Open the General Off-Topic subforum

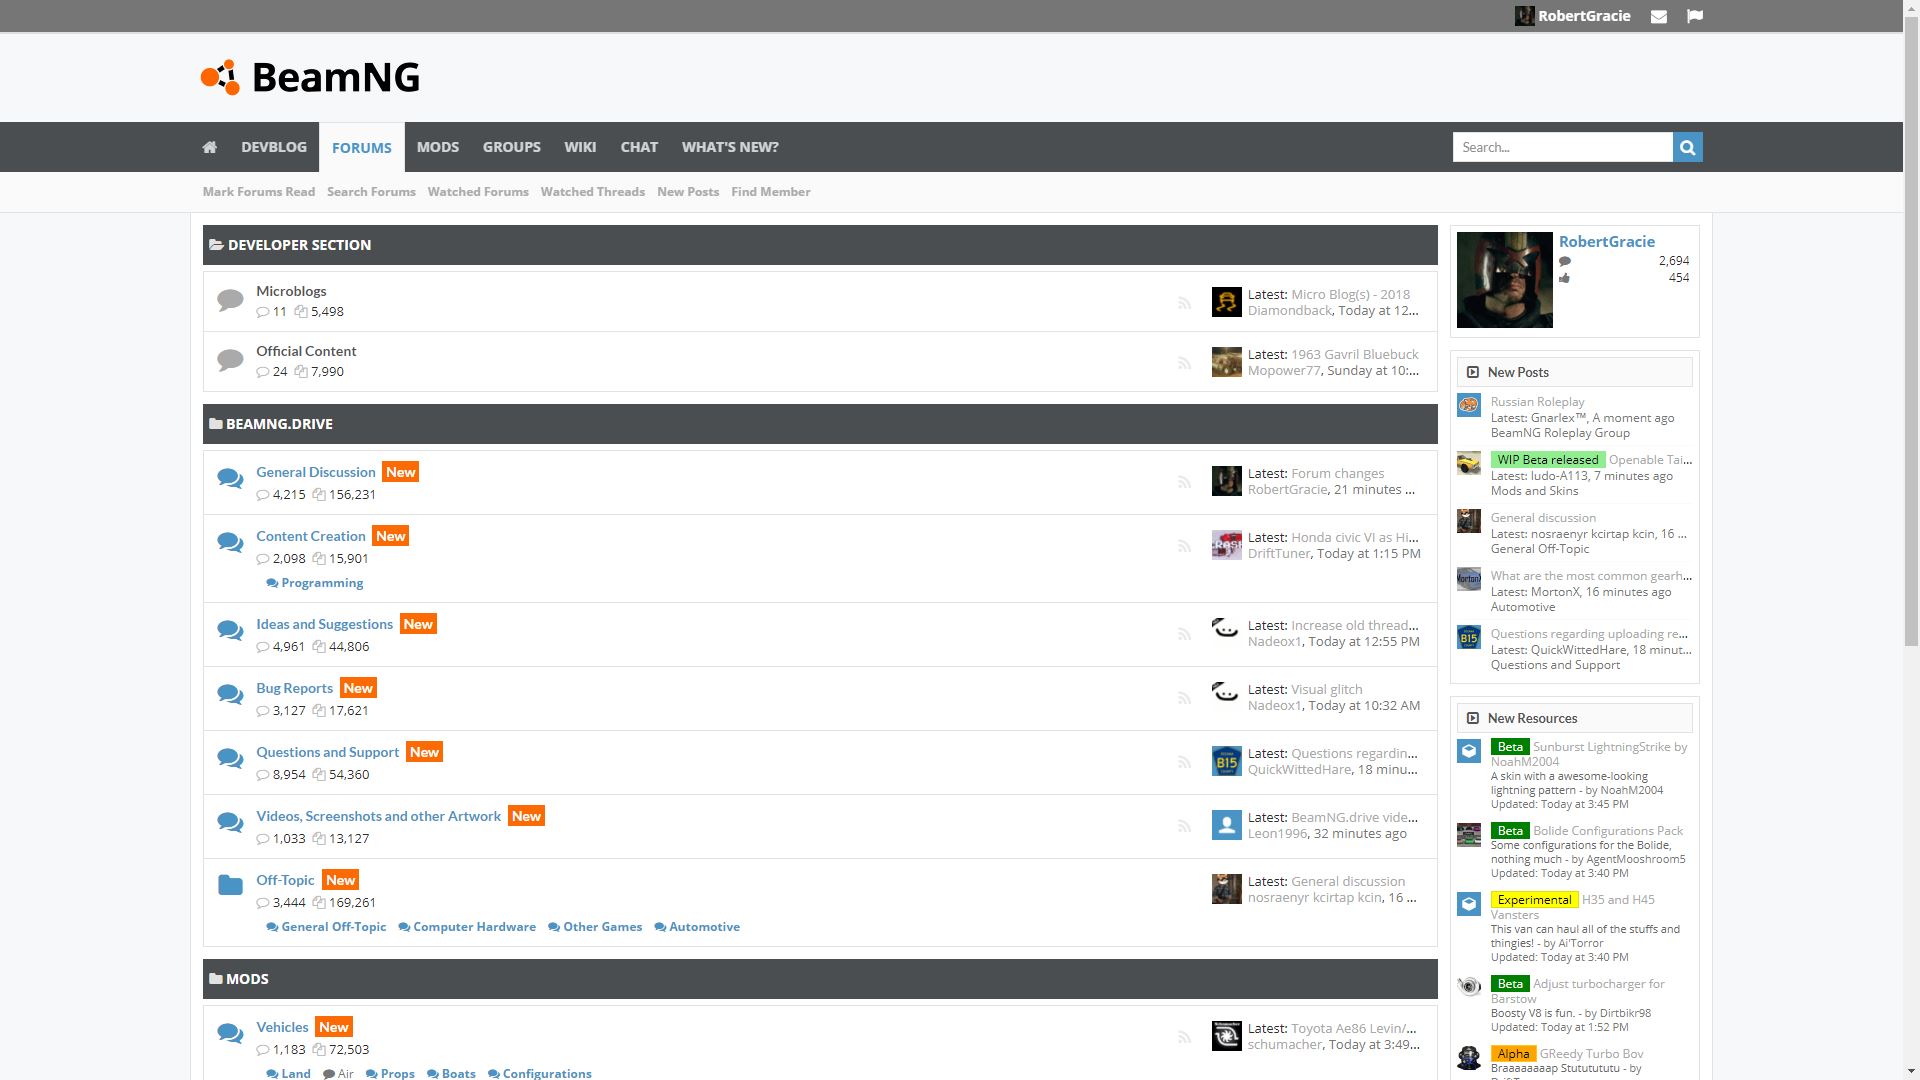[x=326, y=927]
